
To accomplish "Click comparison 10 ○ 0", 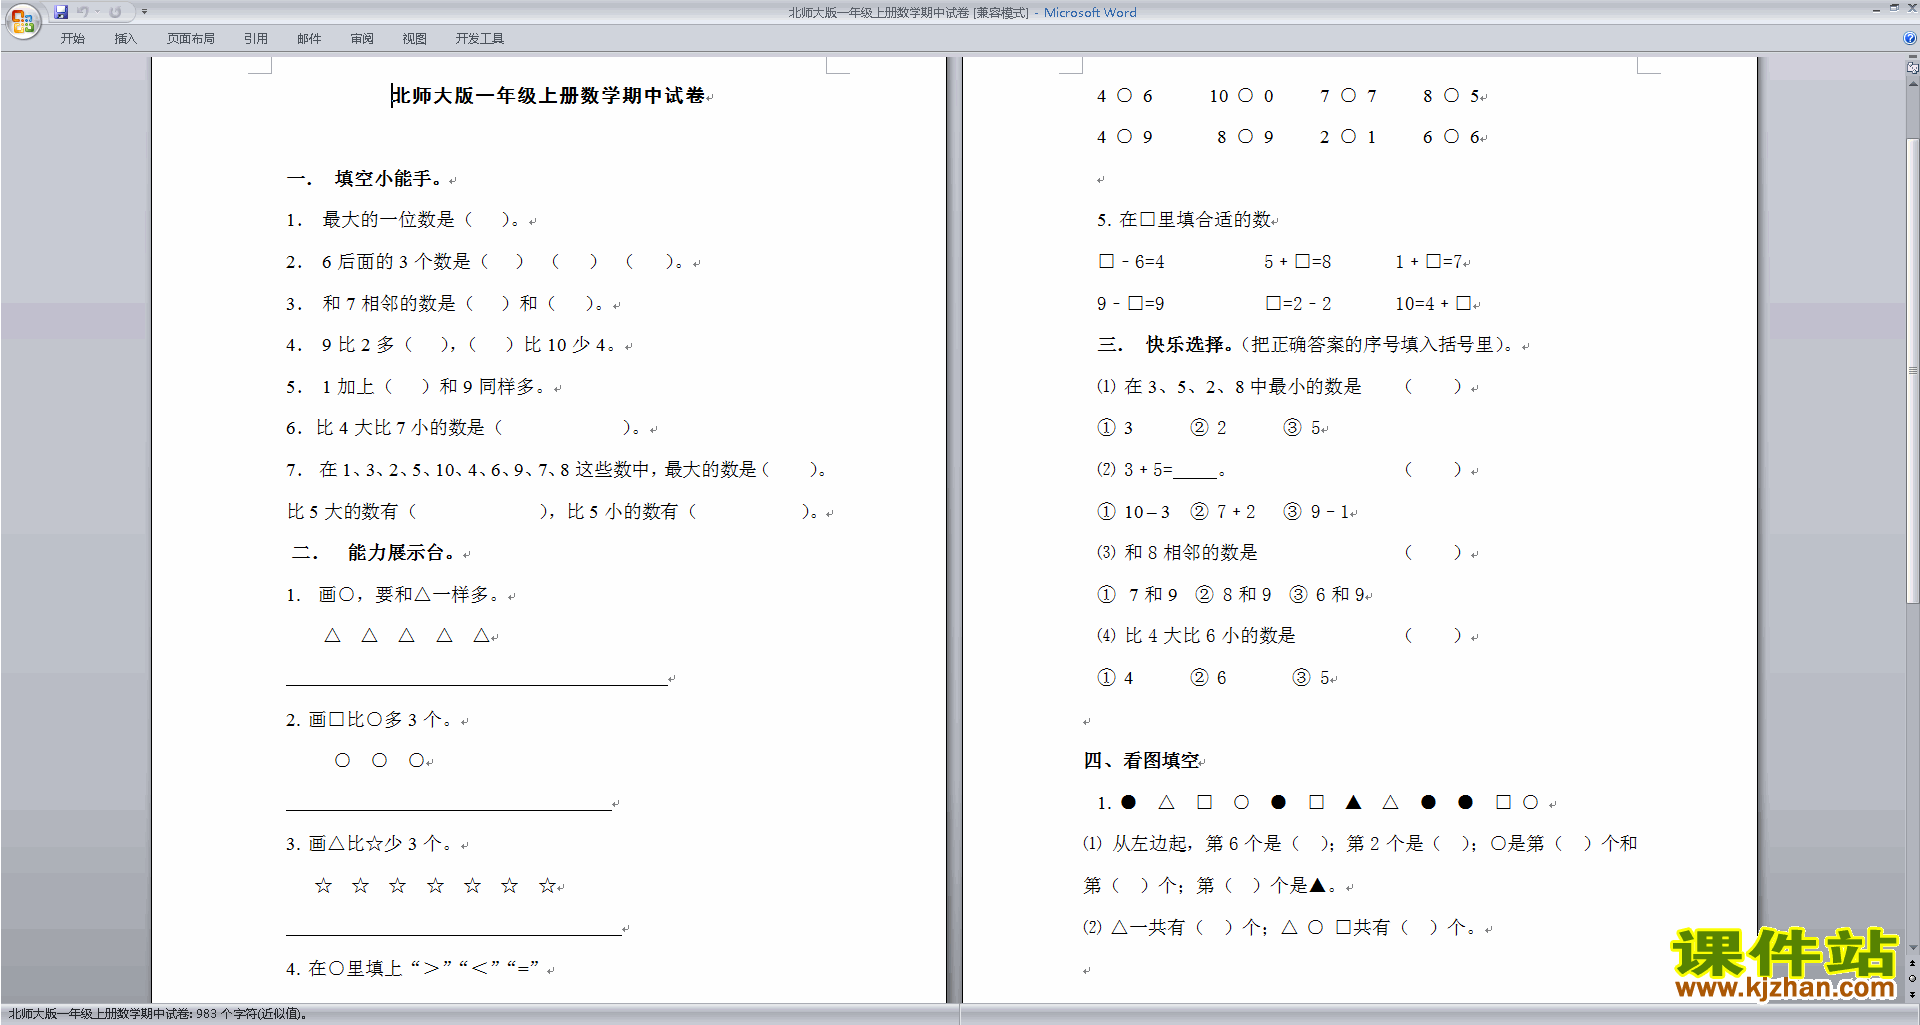I will pos(1241,96).
